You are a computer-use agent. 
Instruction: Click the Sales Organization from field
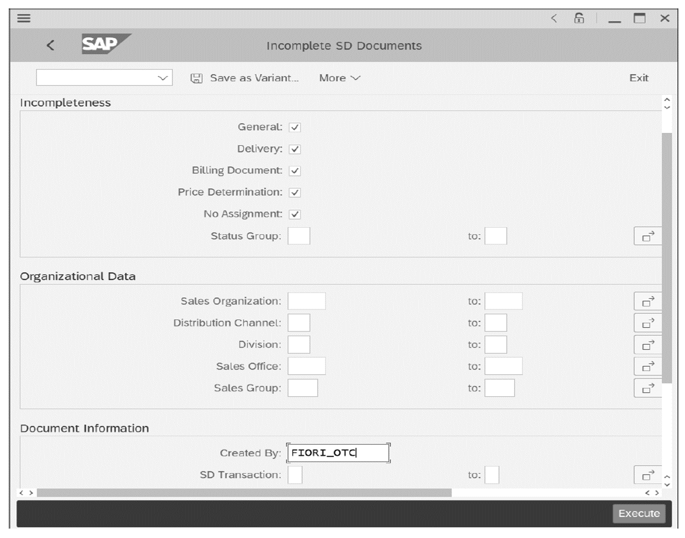306,301
